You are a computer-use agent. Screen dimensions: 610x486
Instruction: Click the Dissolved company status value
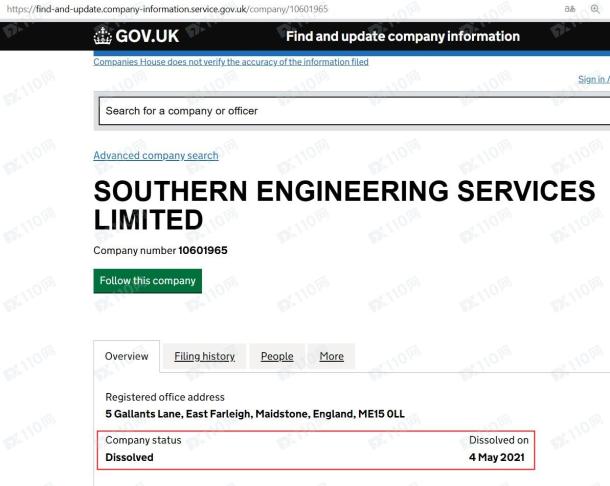(x=129, y=457)
